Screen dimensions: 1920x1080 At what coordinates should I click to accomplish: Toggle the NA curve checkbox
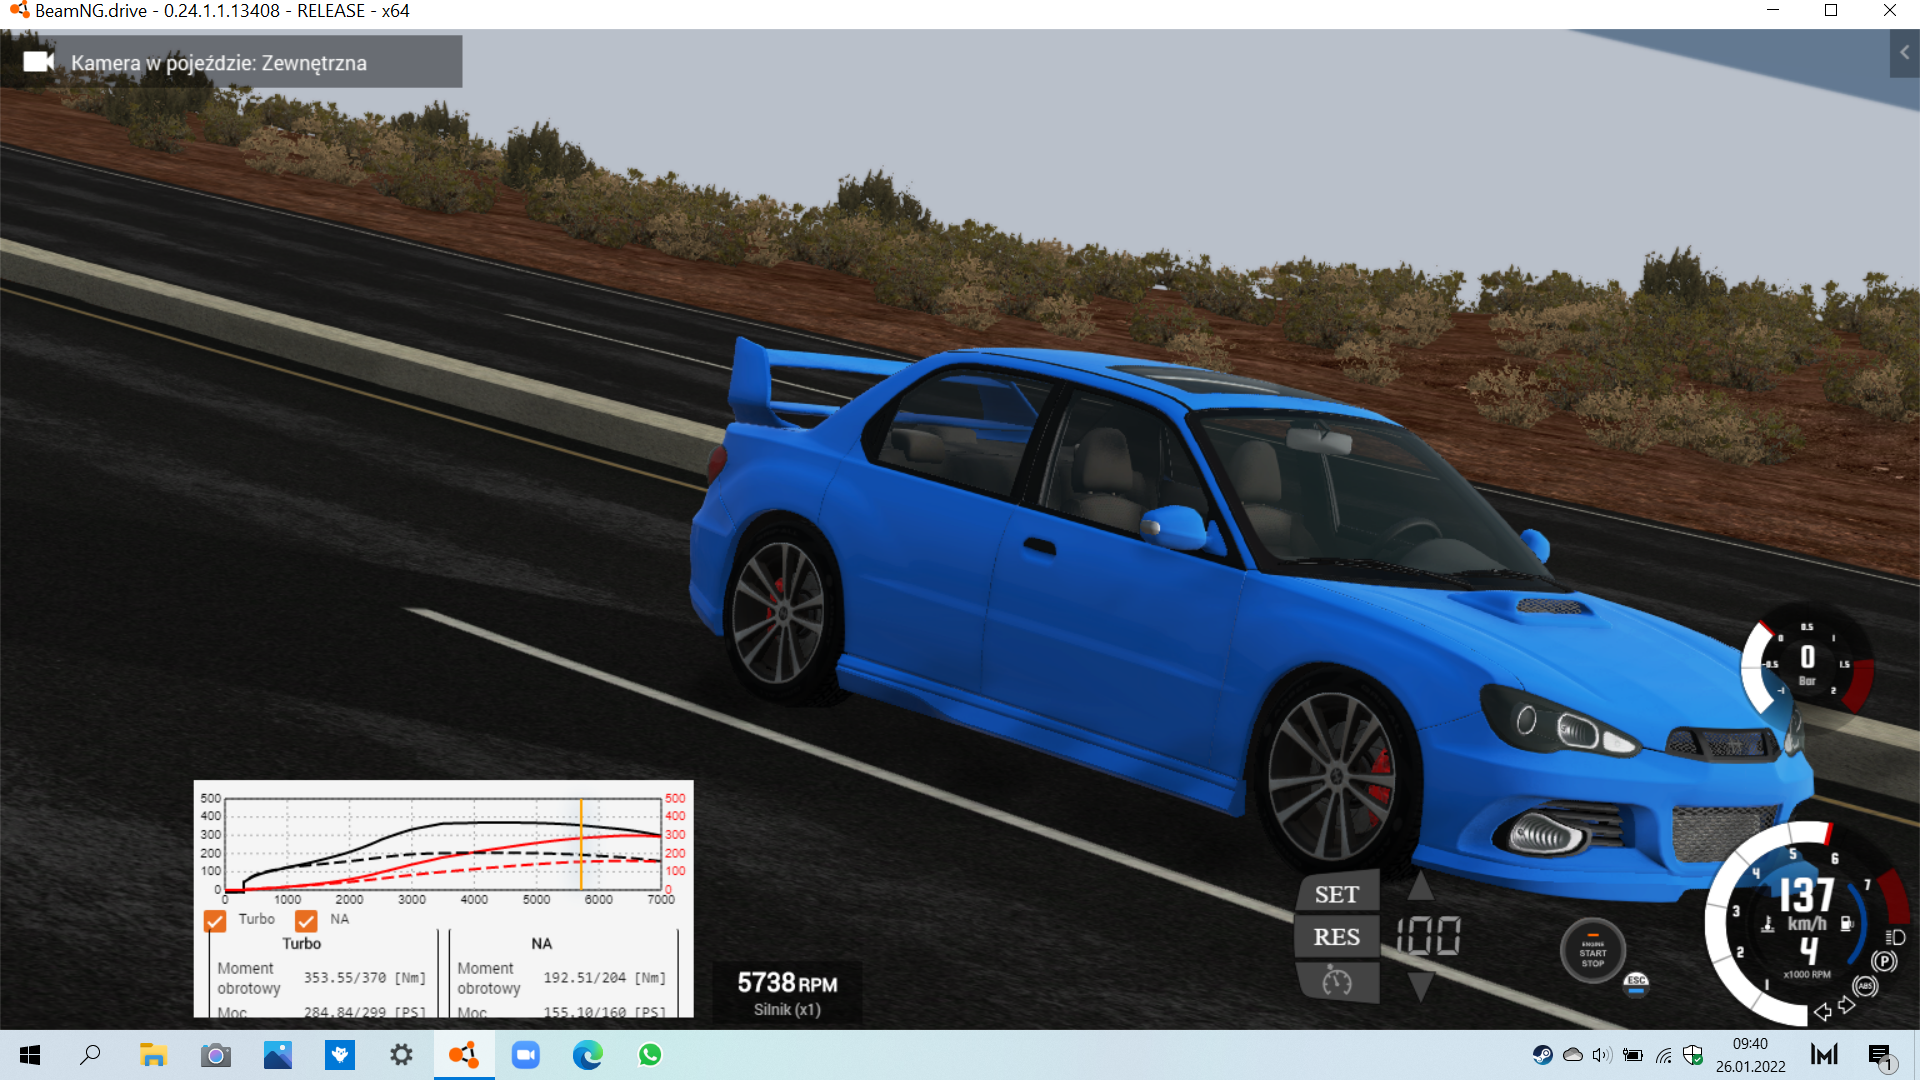(306, 920)
